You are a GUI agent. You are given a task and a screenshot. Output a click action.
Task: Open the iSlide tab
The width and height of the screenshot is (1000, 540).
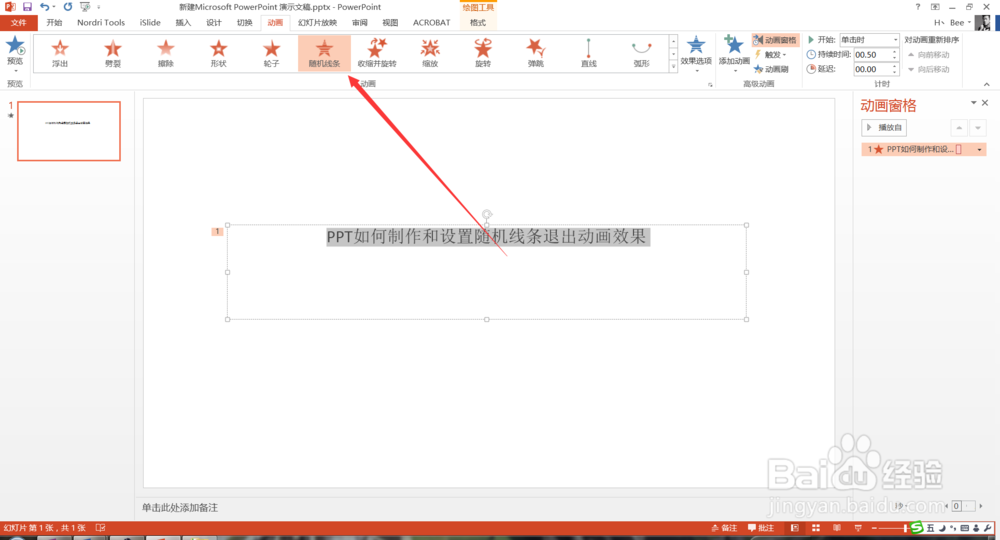150,23
